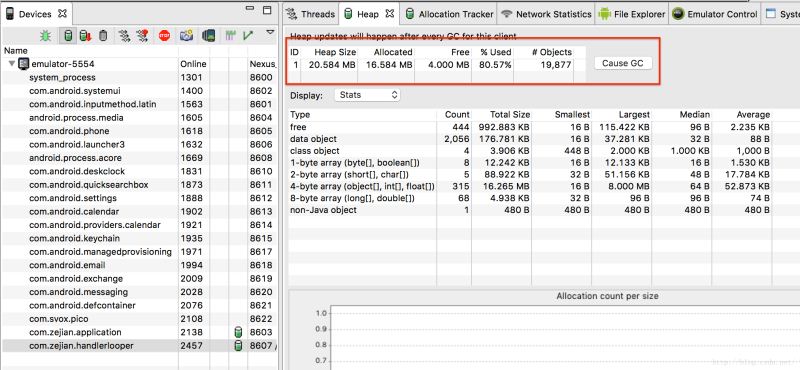
Task: Select com.zejian.handlerlooper process
Action: pyautogui.click(x=139, y=346)
